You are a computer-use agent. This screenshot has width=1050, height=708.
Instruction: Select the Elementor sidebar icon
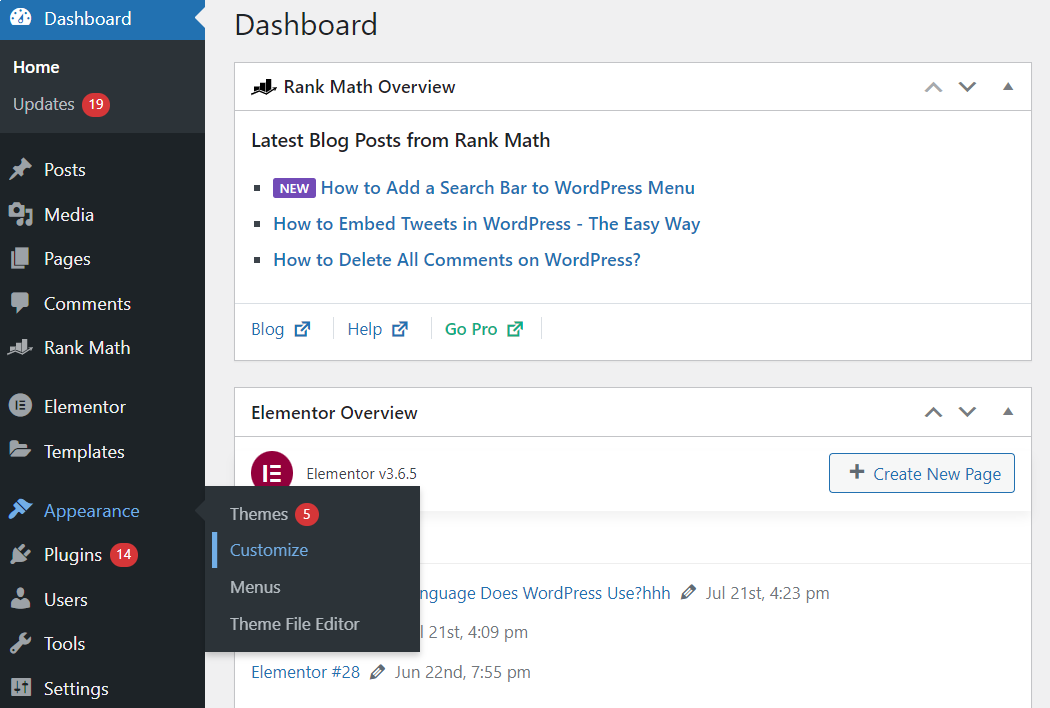[x=22, y=406]
